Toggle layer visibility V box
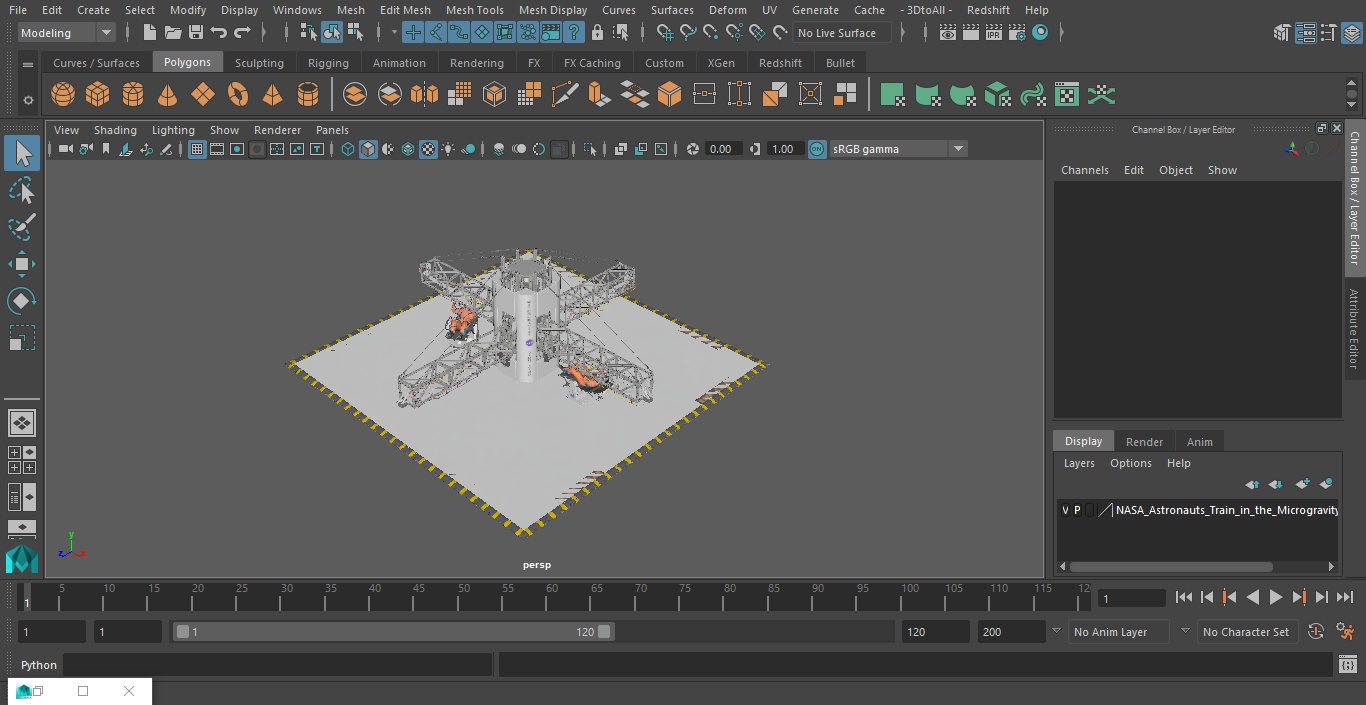The image size is (1366, 705). pyautogui.click(x=1065, y=510)
